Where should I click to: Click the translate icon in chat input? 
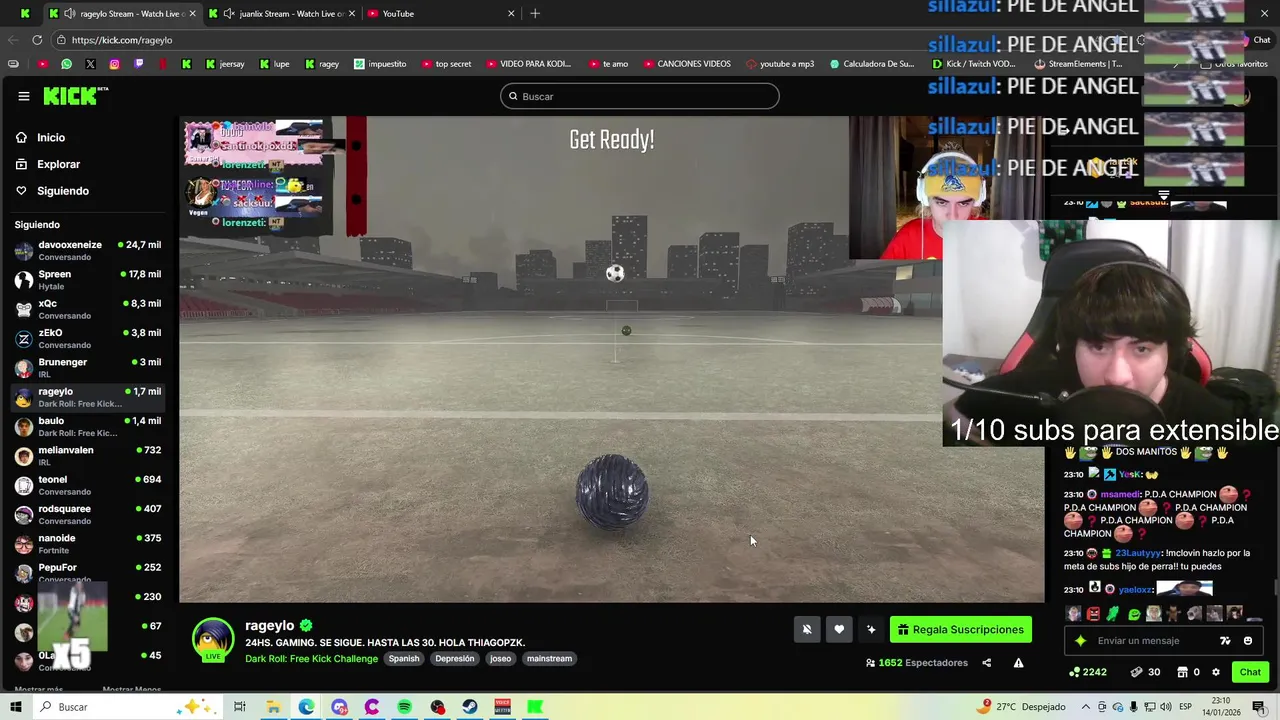tap(1225, 641)
